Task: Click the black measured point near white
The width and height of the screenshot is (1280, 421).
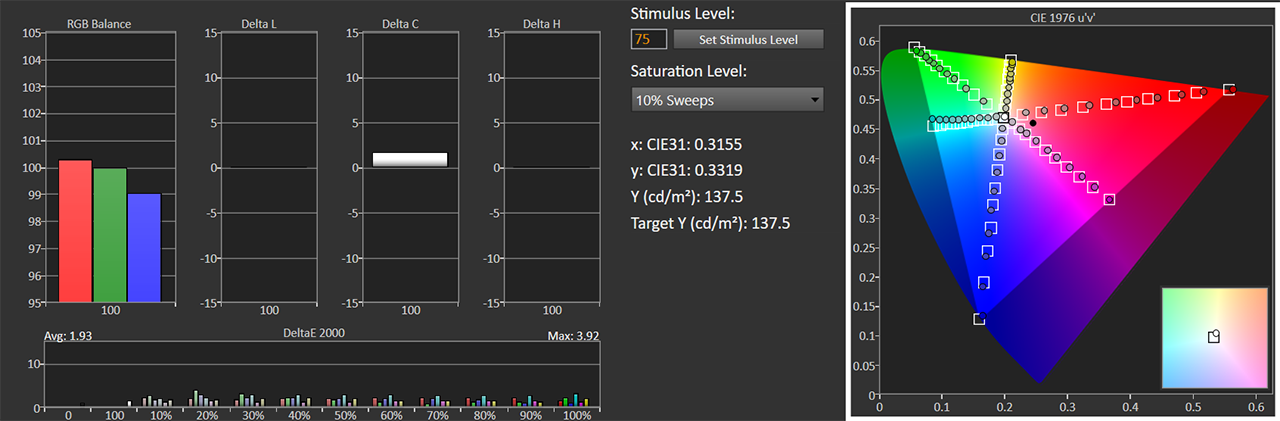Action: click(1033, 123)
